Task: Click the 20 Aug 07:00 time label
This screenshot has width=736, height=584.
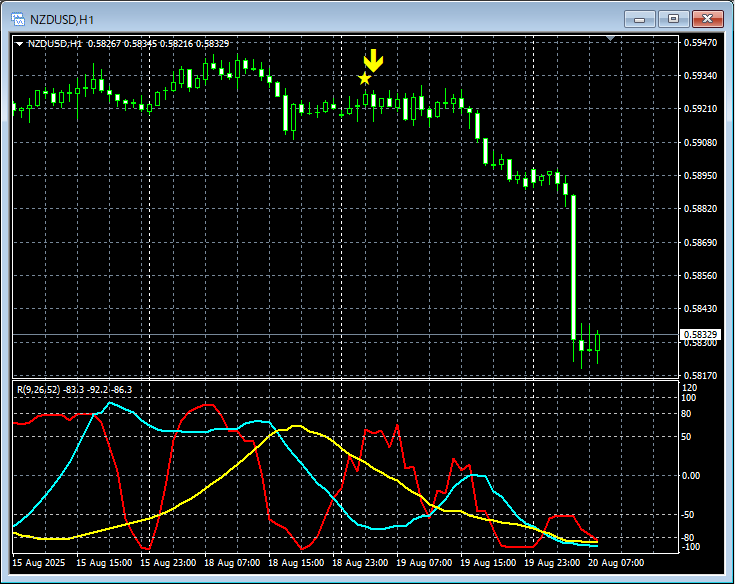Action: 616,562
